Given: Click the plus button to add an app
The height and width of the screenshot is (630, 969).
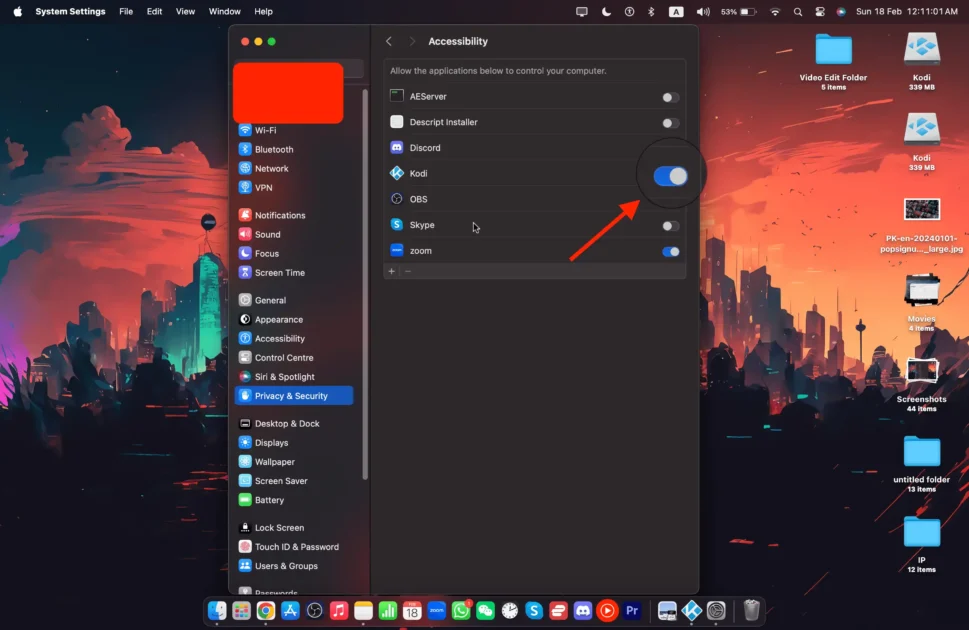Looking at the screenshot, I should point(391,271).
